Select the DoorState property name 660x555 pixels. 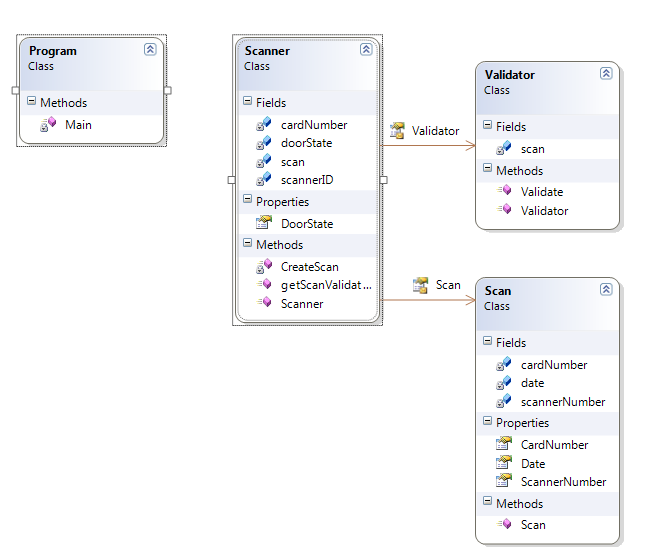(307, 223)
